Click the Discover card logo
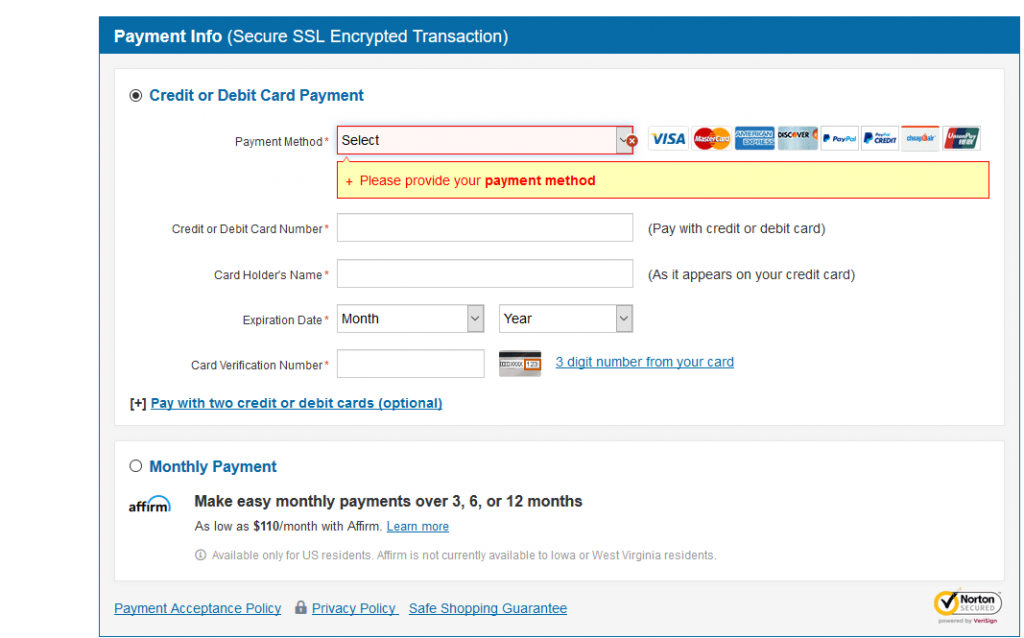 pyautogui.click(x=797, y=139)
